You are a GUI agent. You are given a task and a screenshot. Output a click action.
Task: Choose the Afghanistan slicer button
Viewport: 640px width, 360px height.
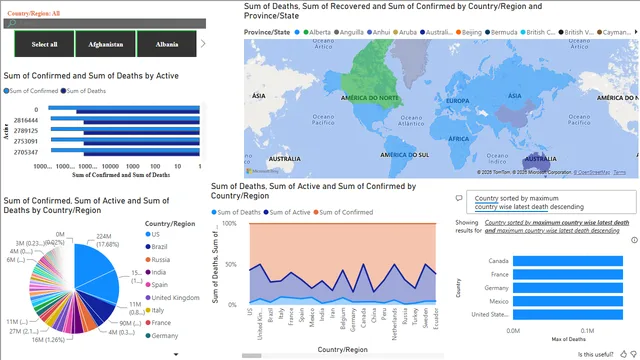tap(105, 44)
